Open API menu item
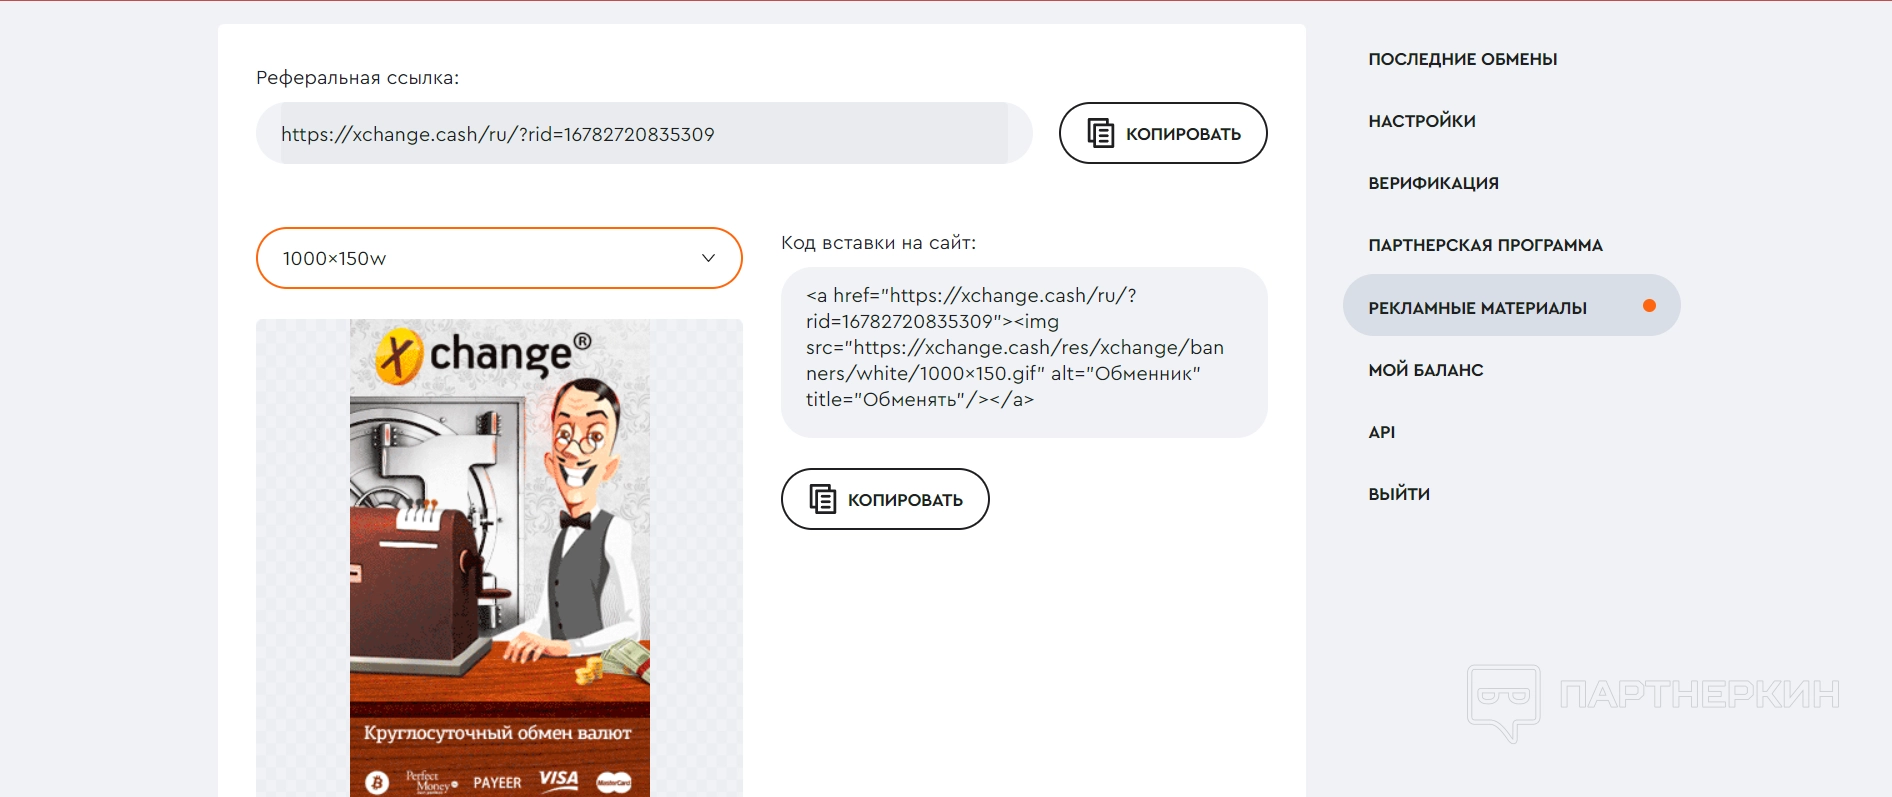 [1381, 432]
